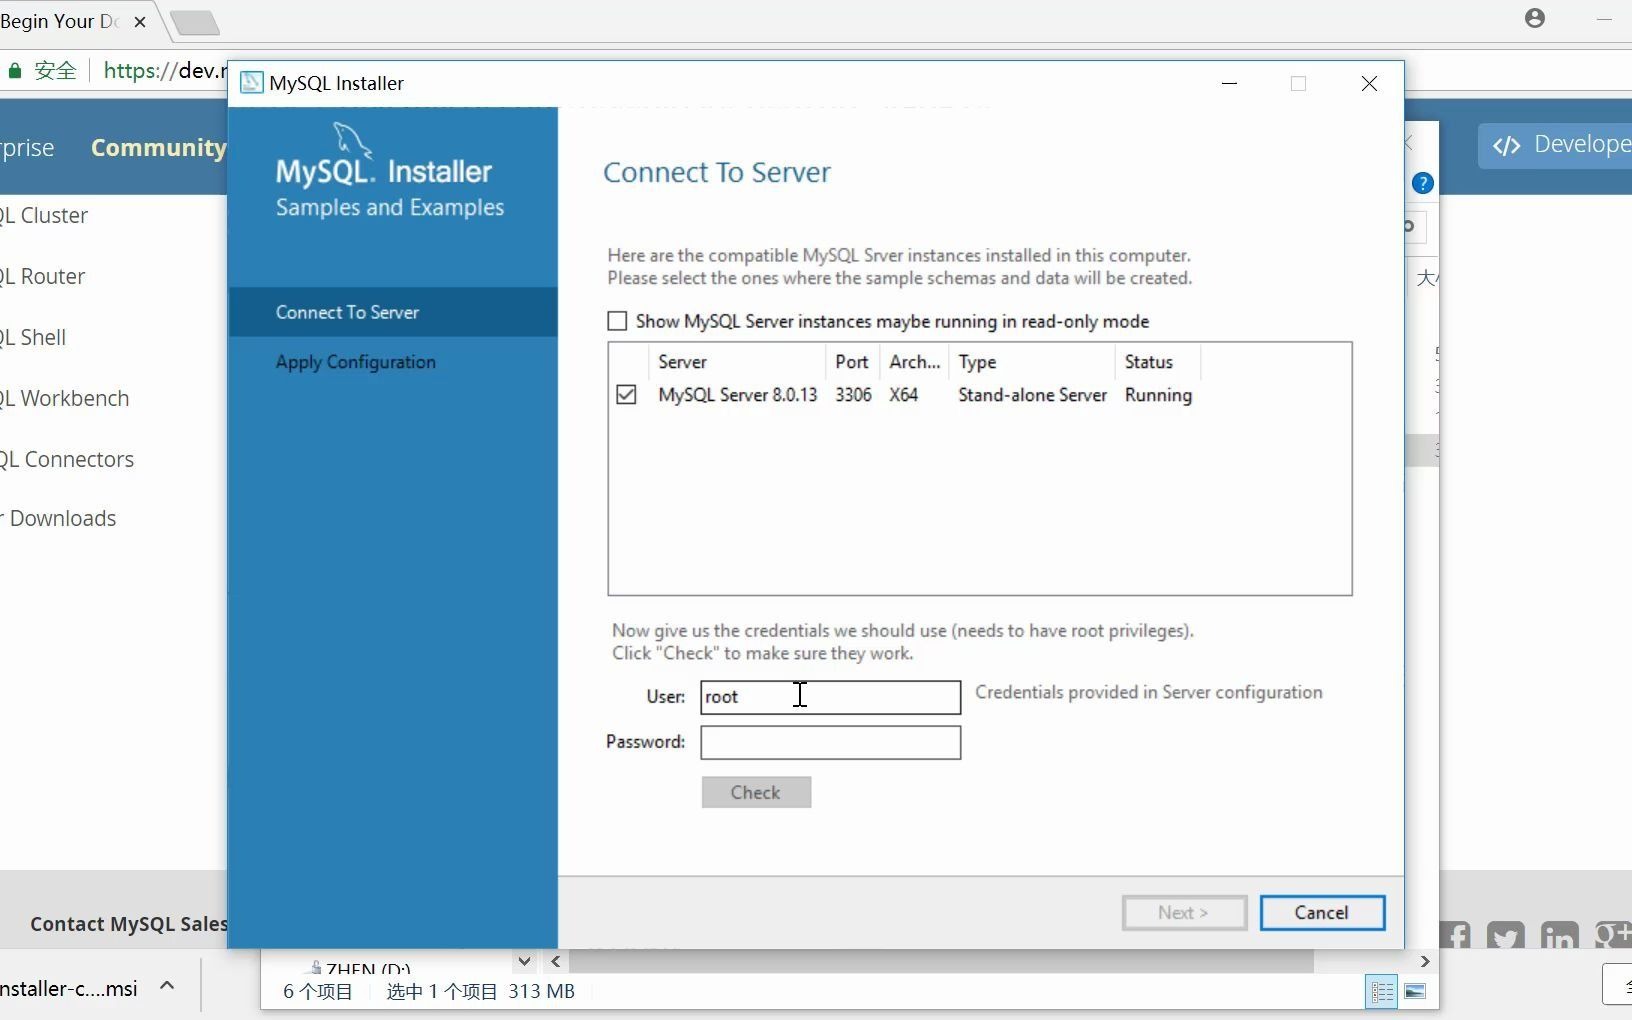Open the MySQL Connectors sidebar link
This screenshot has height=1020, width=1632.
pos(67,460)
